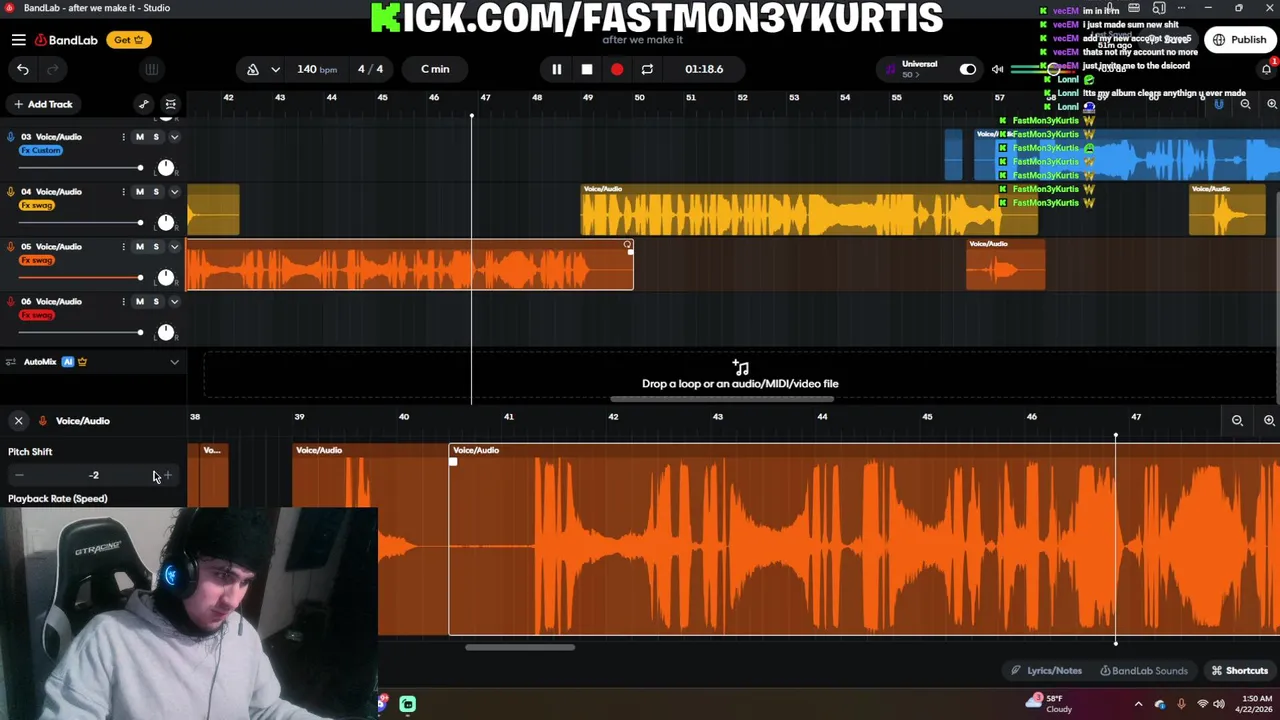Edit the 140 bpm tempo
The image size is (1280, 720).
(x=317, y=69)
